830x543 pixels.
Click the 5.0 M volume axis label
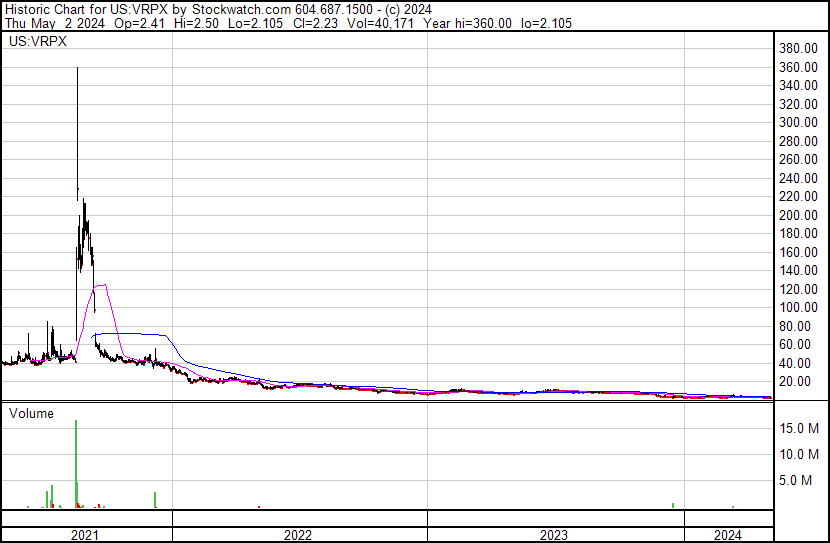pos(805,480)
